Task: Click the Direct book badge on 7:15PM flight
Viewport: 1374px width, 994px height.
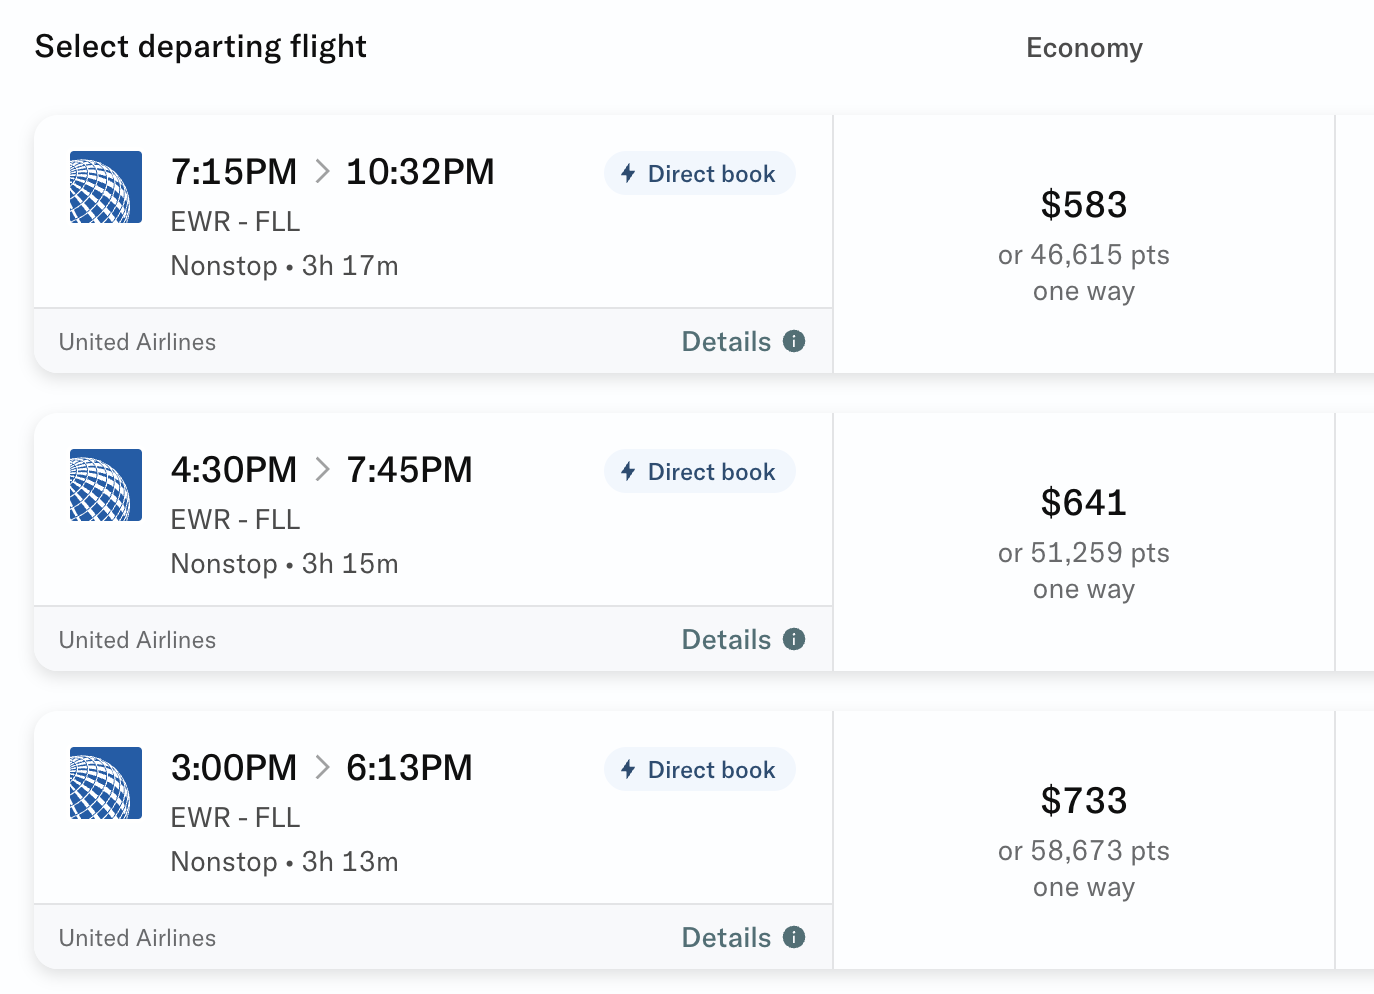Action: (700, 174)
